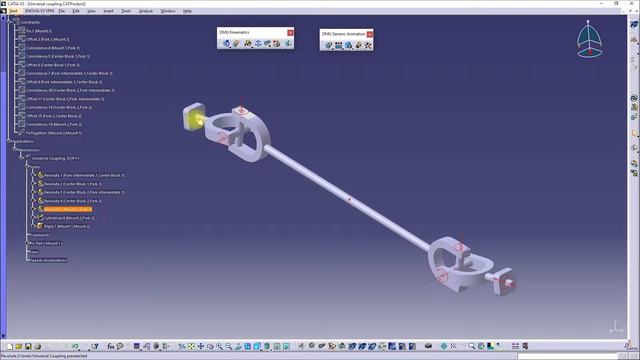Click the Zoom In magnifier icon

[x=220, y=346]
